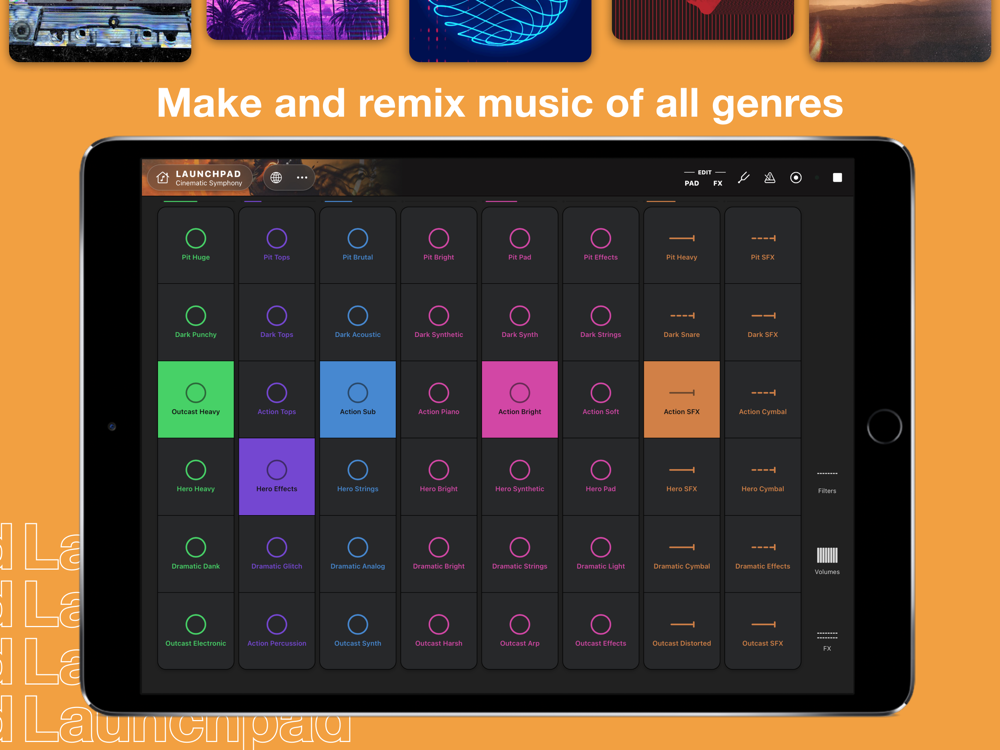Play the Outcast Harsh pad
Viewport: 1000px width, 750px height.
(439, 631)
